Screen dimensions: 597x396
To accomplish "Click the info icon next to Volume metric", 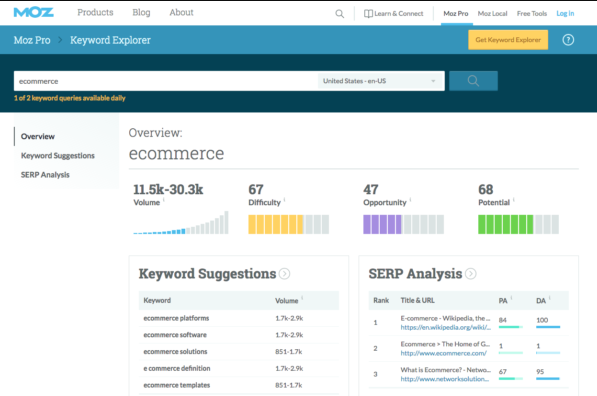I will 164,200.
